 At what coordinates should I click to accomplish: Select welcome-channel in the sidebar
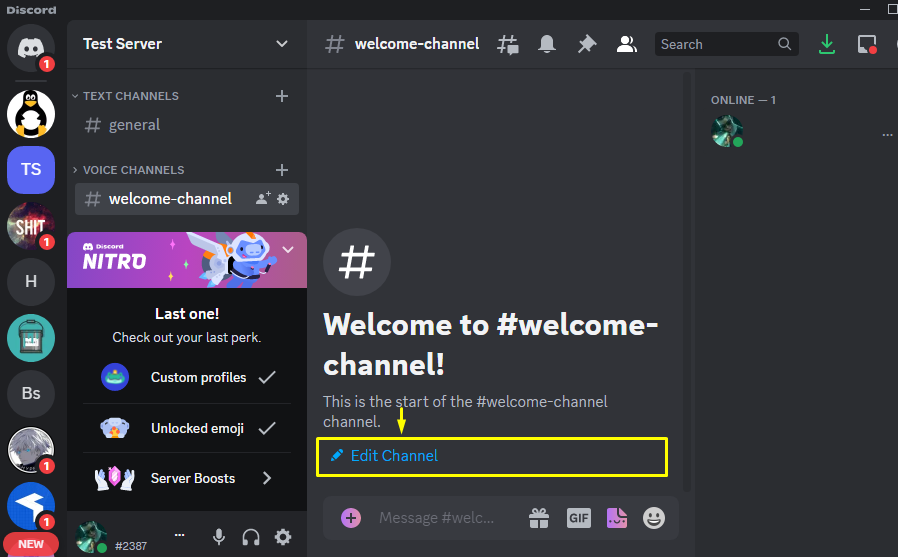pos(186,199)
